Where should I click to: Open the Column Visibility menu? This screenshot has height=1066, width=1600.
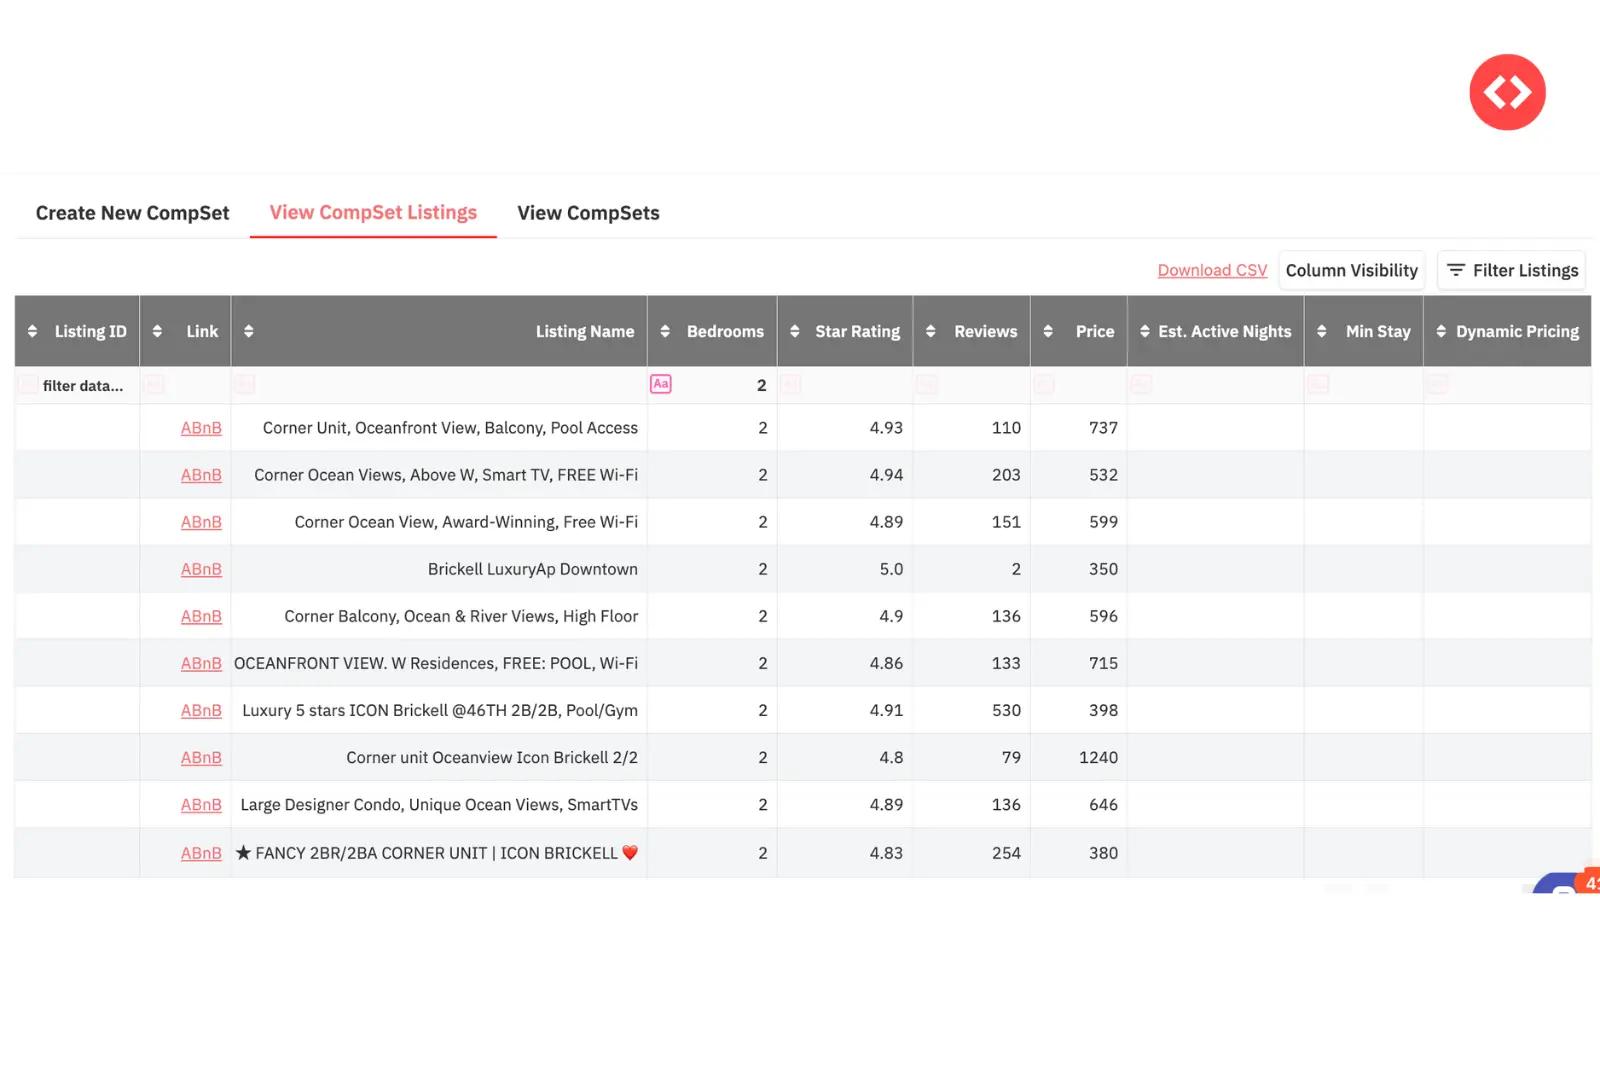click(x=1352, y=270)
